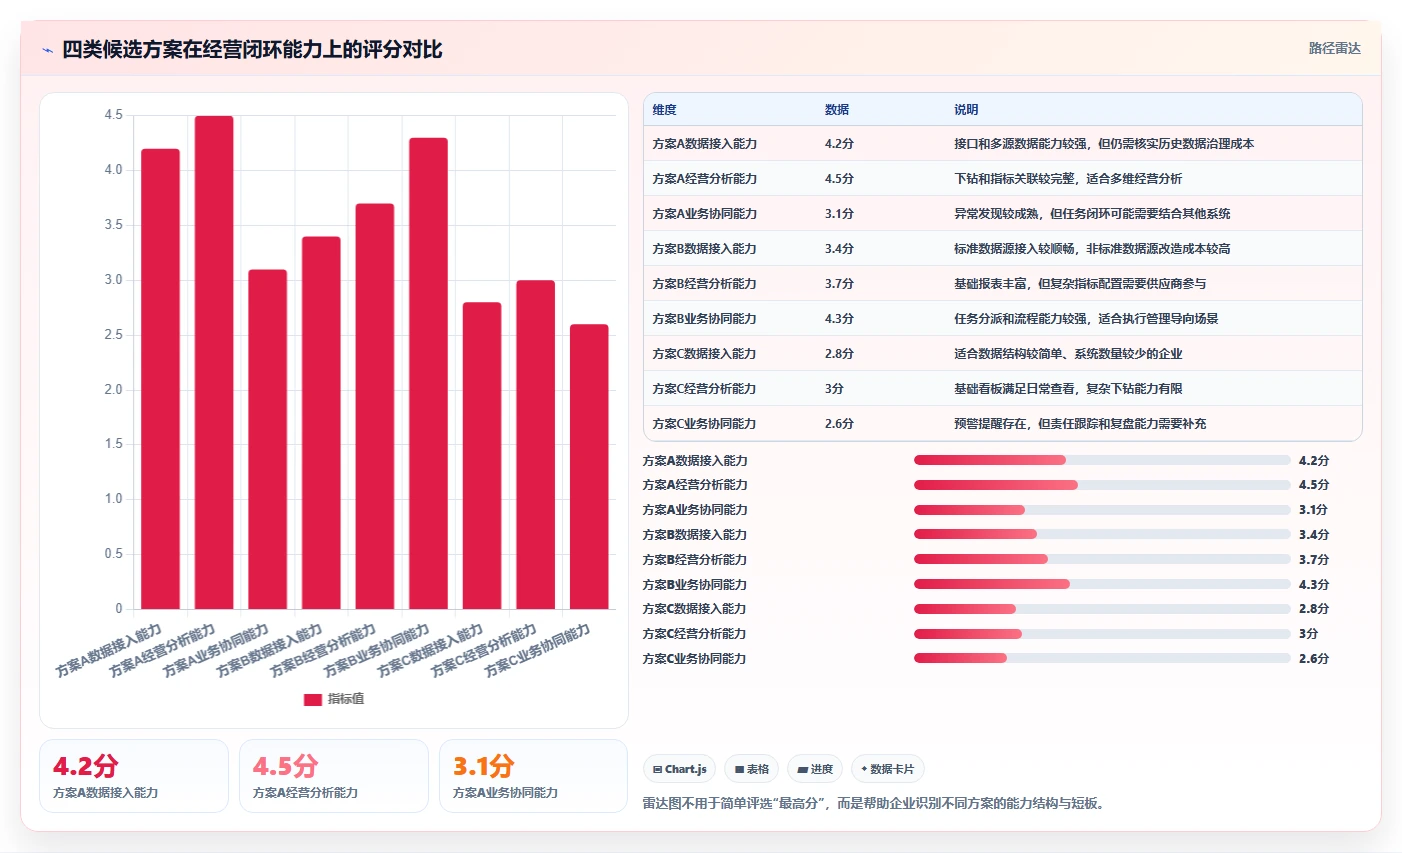Viewport: 1402px width, 853px height.
Task: Click description 适合数据结构较简单、系统数量较少的企业
Action: pos(1068,354)
